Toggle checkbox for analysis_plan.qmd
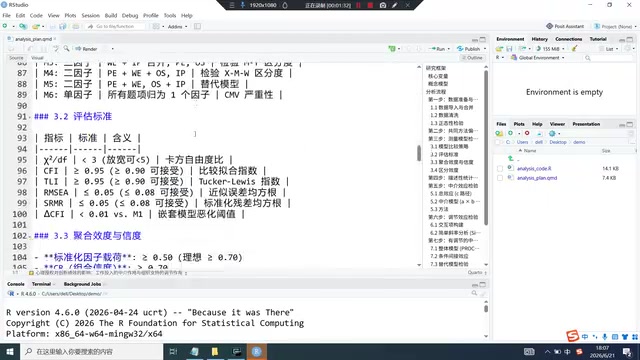This screenshot has width=640, height=360. 500,178
